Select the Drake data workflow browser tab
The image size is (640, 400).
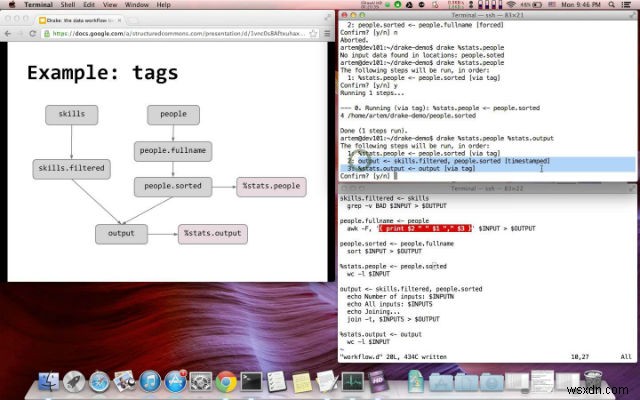click(80, 19)
